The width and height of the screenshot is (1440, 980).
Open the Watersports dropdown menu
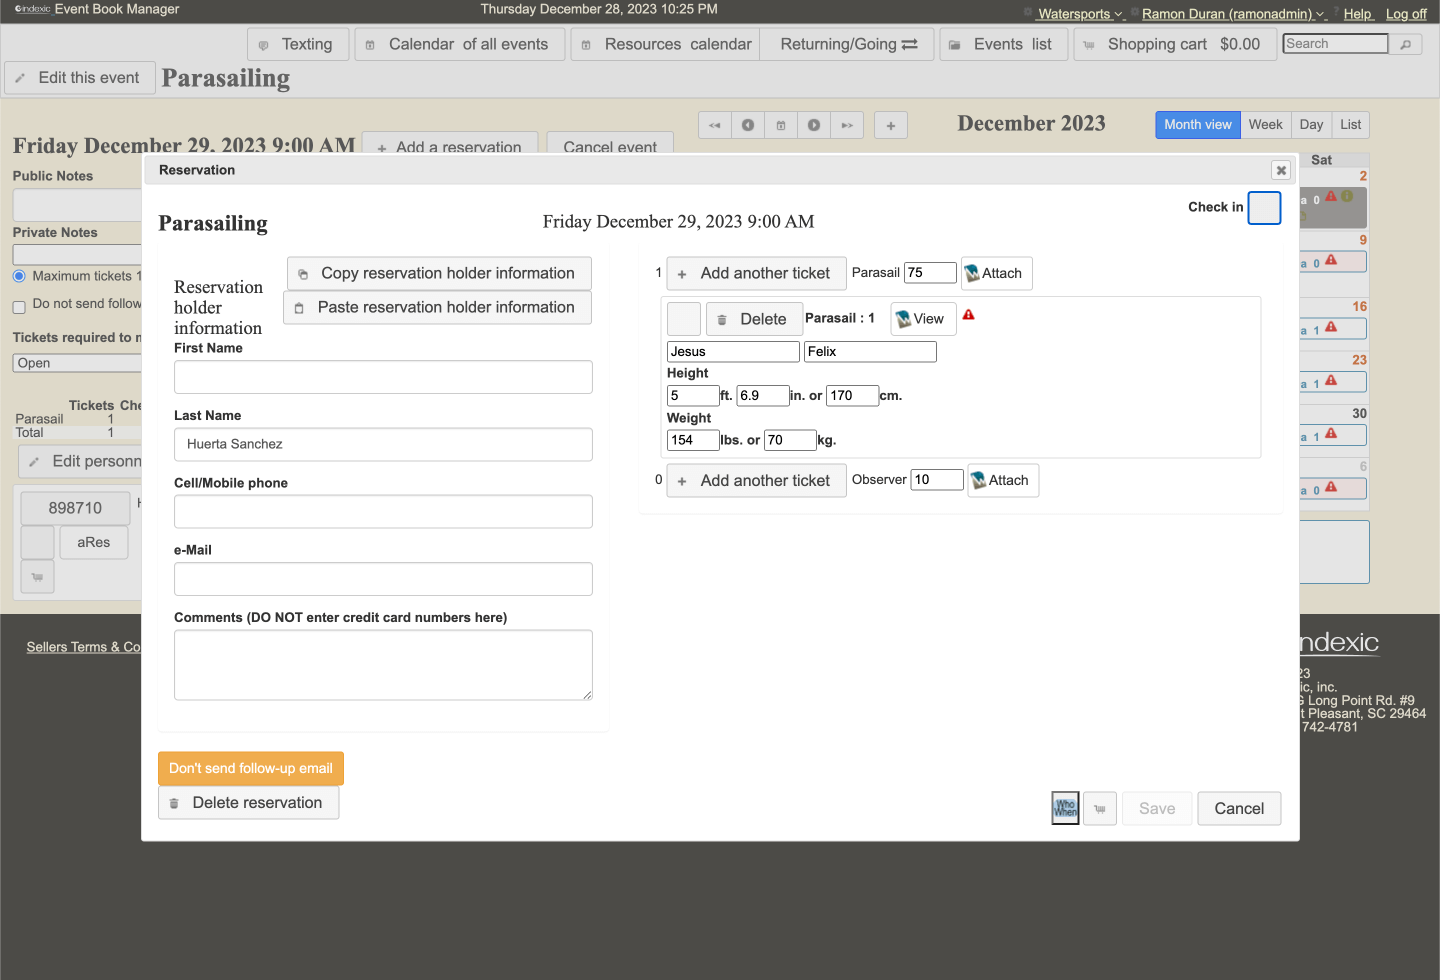coord(1079,14)
